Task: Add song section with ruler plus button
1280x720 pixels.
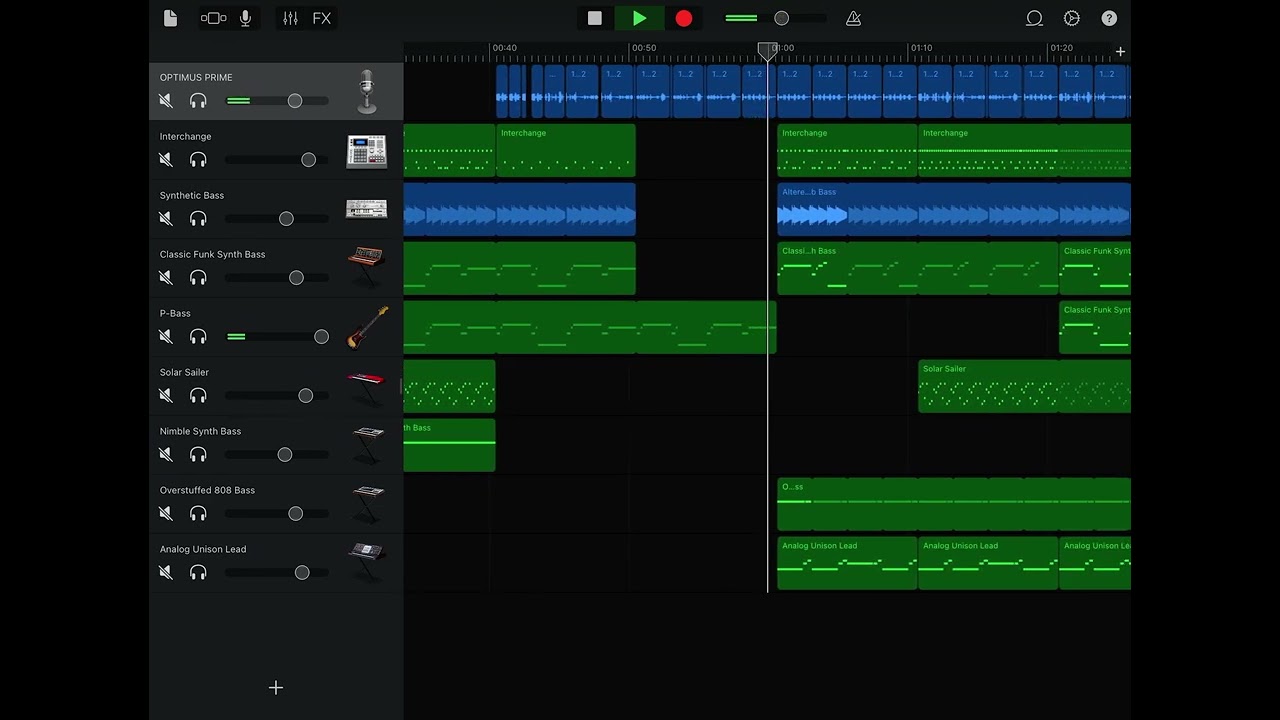Action: tap(1120, 51)
